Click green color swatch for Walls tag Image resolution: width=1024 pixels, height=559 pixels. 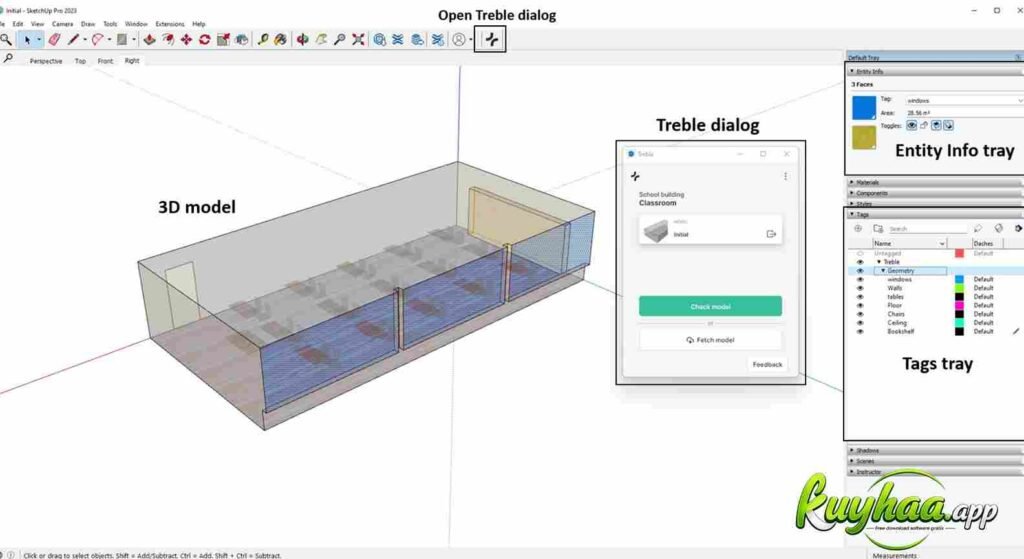point(959,288)
